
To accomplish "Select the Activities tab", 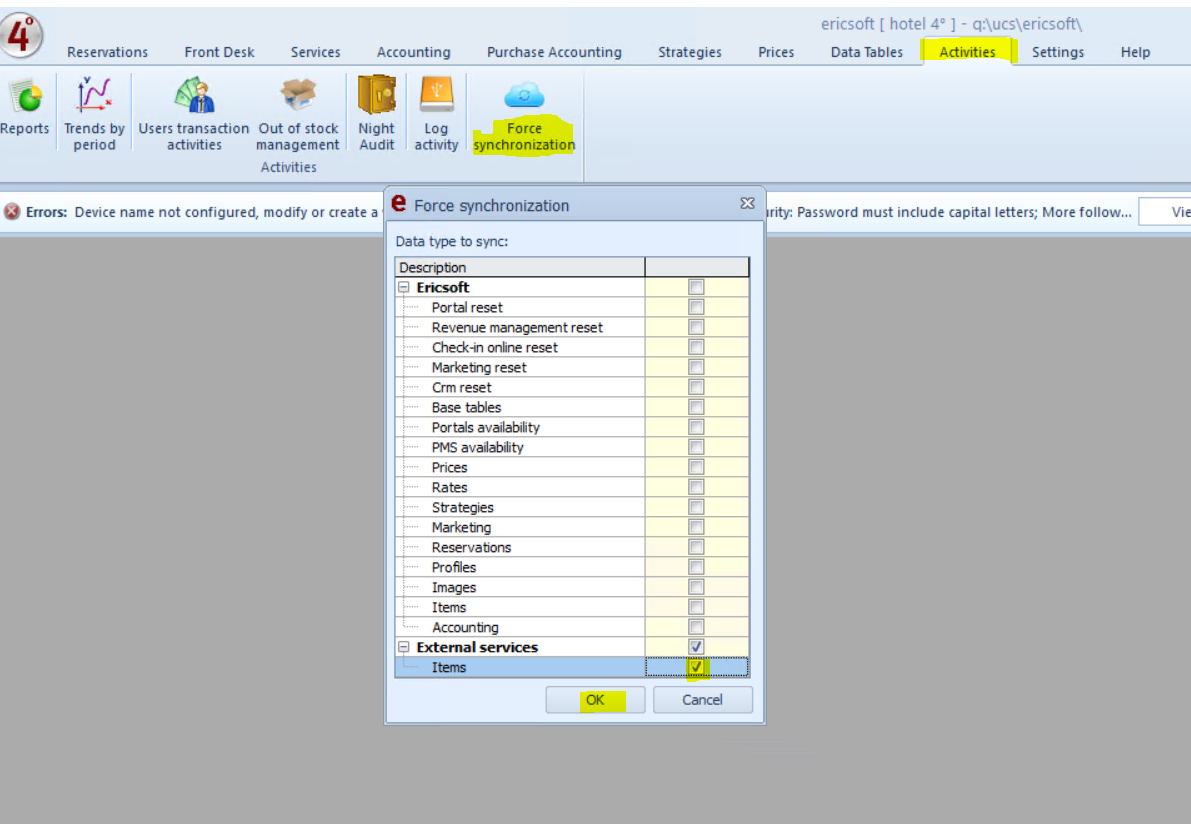I will click(967, 52).
